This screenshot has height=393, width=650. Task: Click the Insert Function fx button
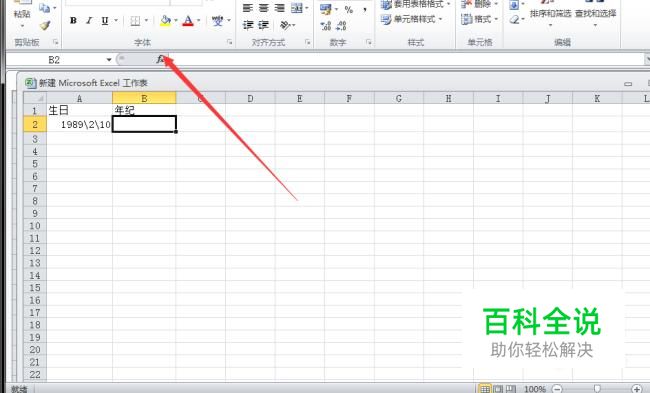coord(160,60)
